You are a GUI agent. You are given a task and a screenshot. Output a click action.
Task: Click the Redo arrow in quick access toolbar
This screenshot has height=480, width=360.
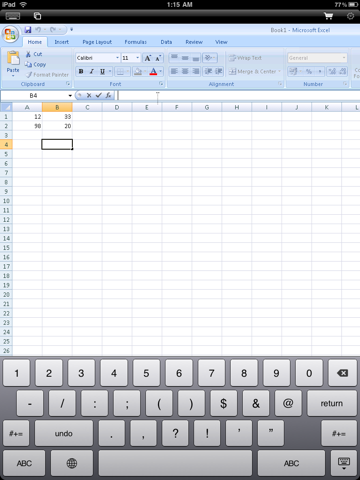tap(53, 30)
